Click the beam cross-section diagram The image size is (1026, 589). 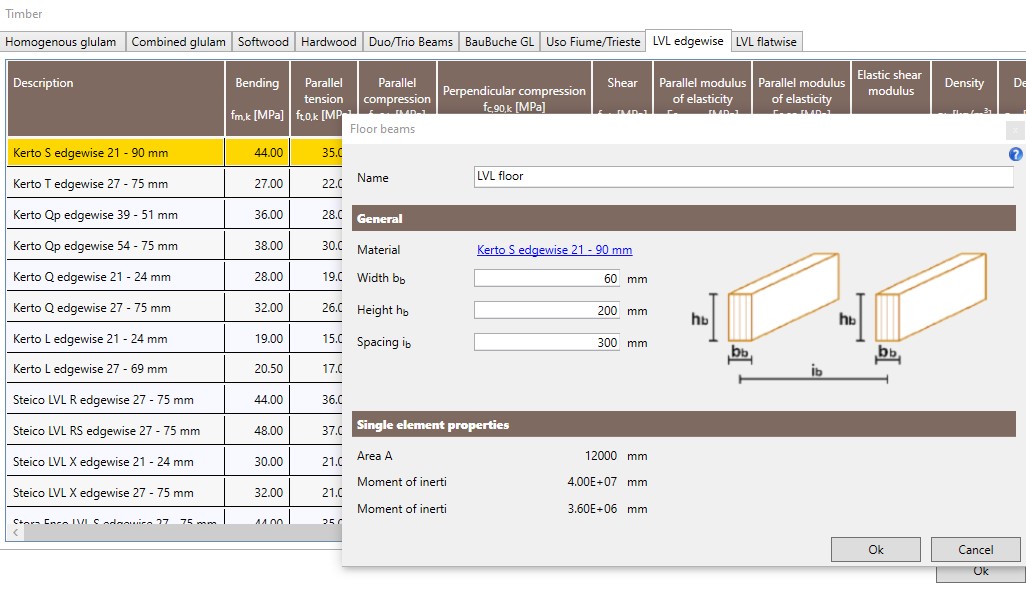coord(840,317)
